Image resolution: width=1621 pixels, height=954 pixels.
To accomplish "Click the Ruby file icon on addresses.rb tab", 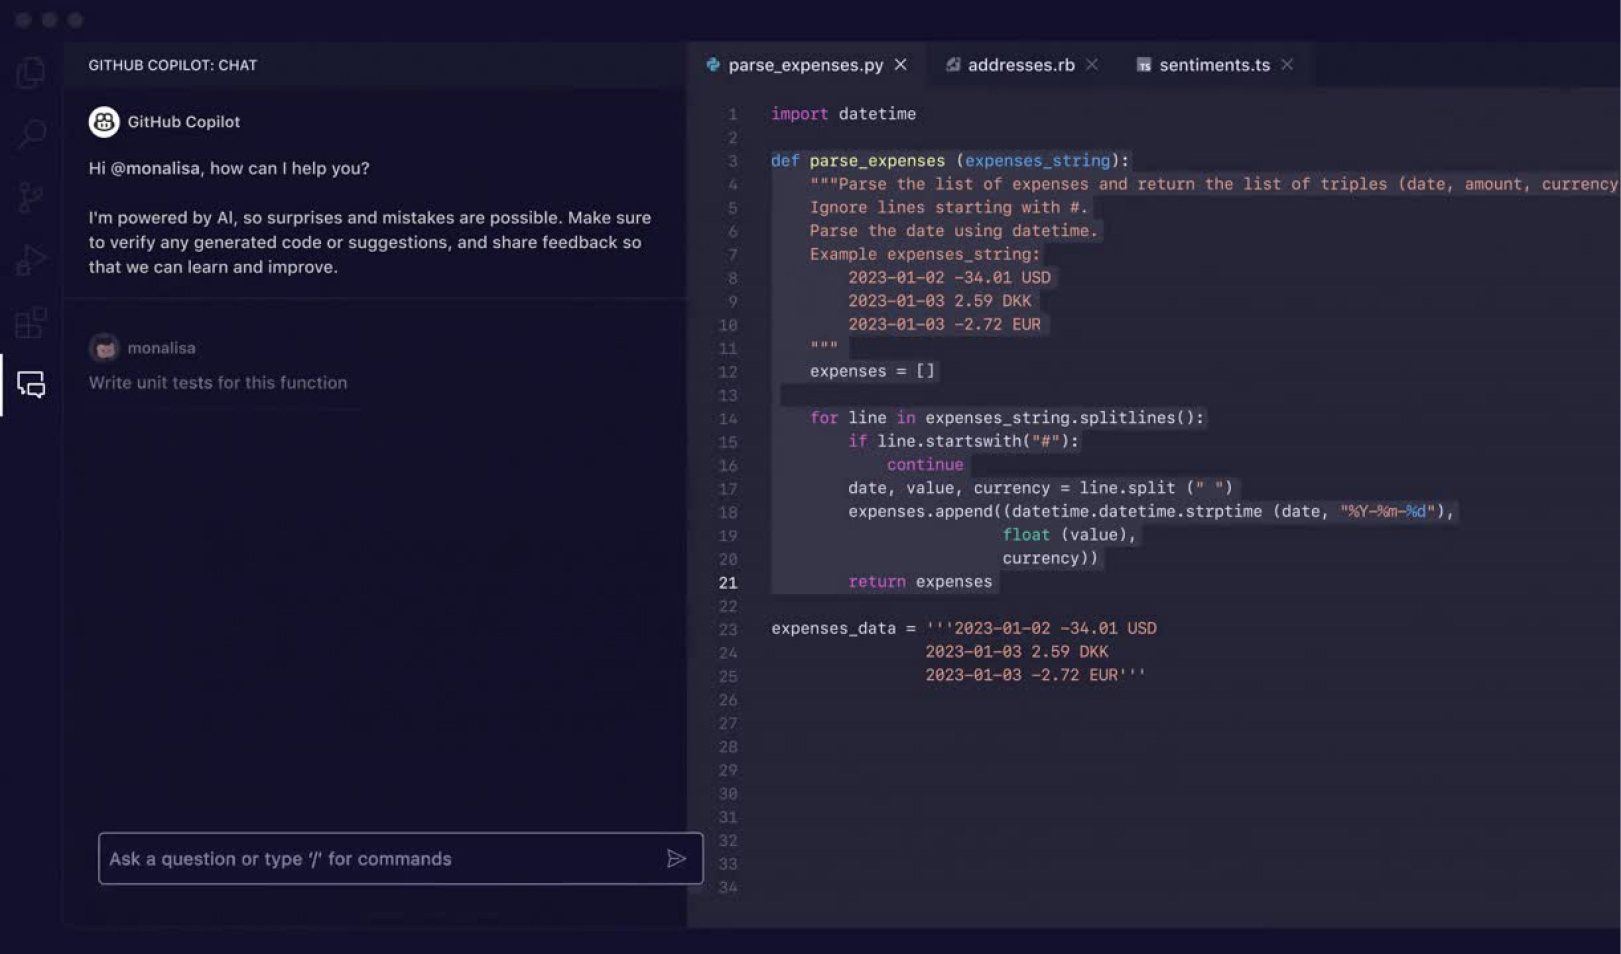I will click(x=953, y=65).
